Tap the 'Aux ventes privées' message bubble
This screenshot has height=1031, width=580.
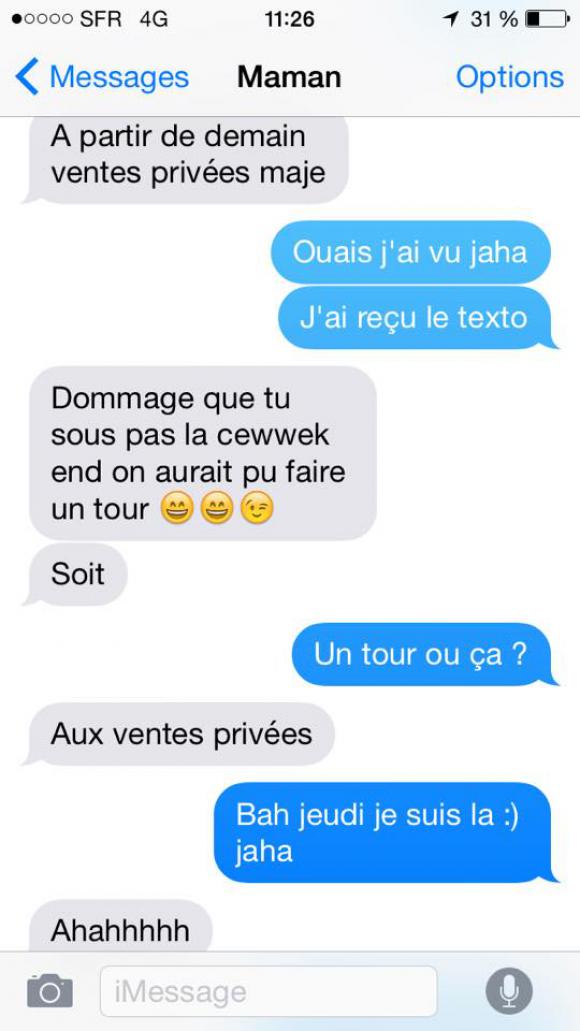click(x=180, y=734)
